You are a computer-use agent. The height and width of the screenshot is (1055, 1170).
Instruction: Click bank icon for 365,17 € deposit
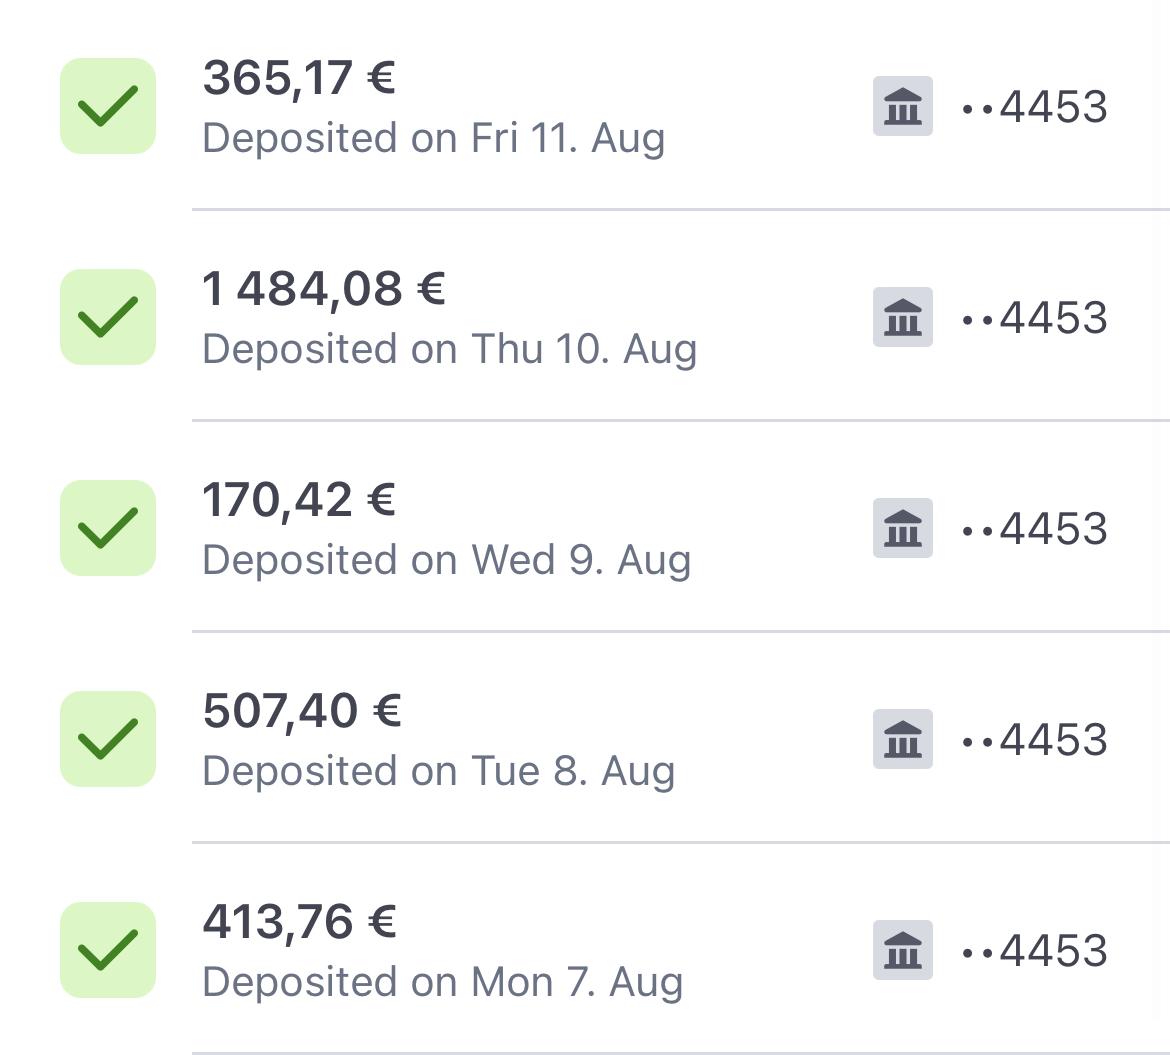(902, 106)
